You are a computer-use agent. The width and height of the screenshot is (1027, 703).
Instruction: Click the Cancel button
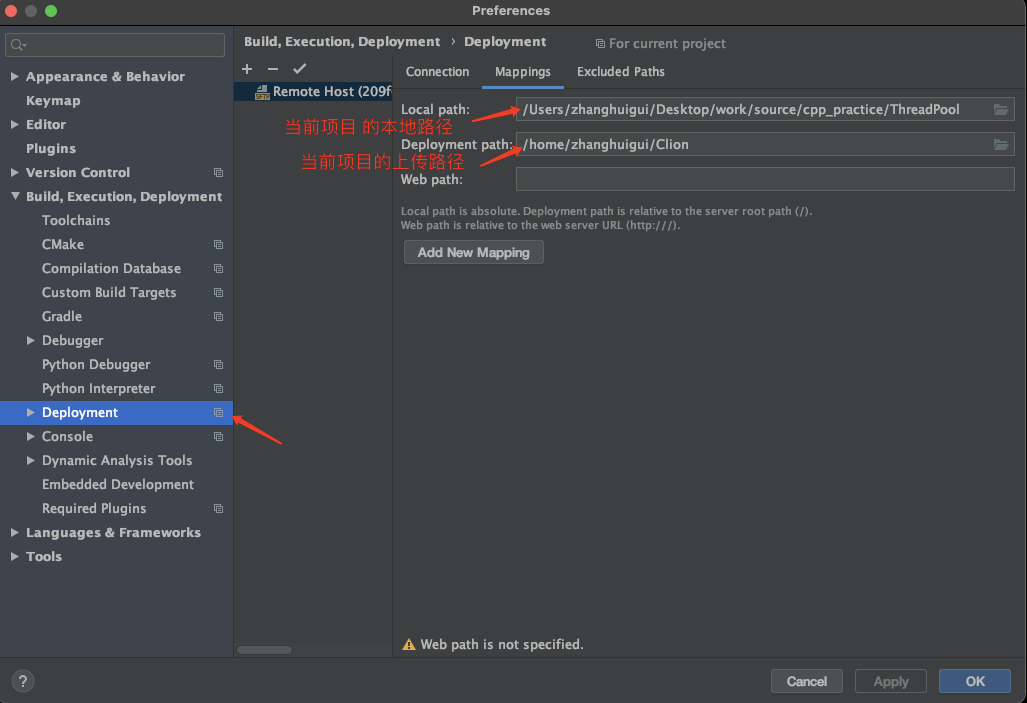click(806, 681)
